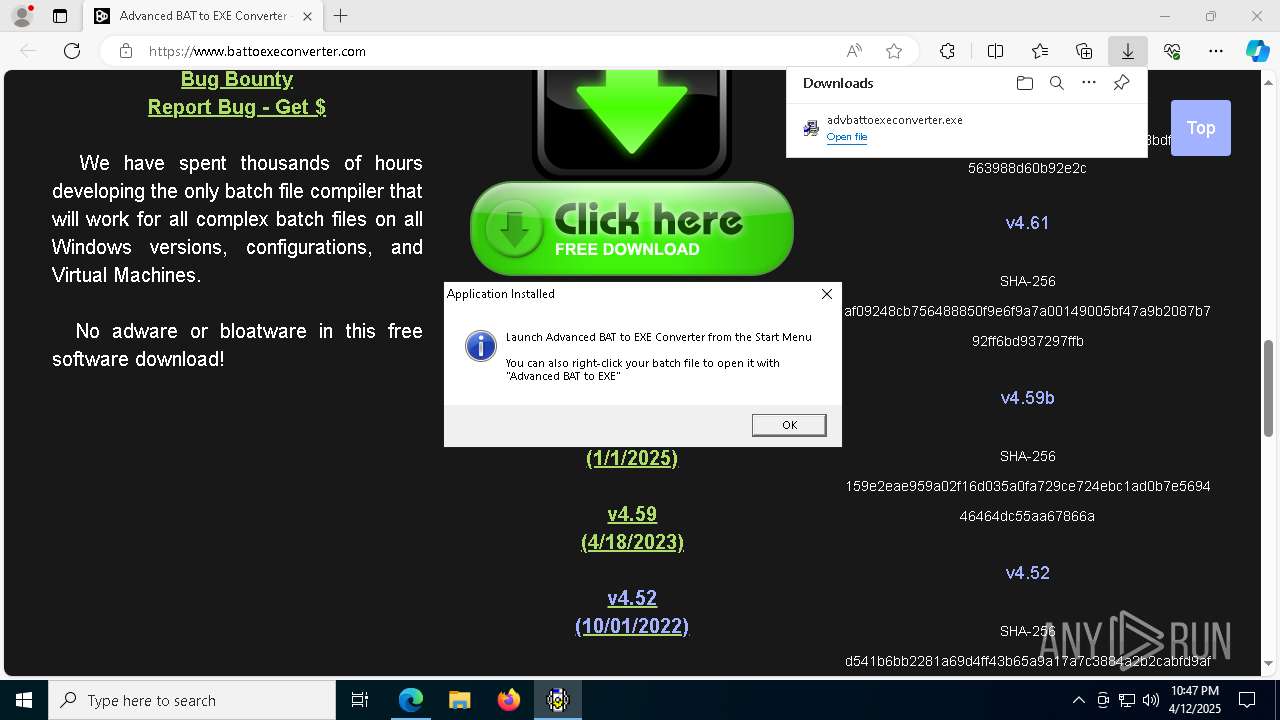The height and width of the screenshot is (720, 1280).
Task: Open File Explorer from the taskbar
Action: 460,700
